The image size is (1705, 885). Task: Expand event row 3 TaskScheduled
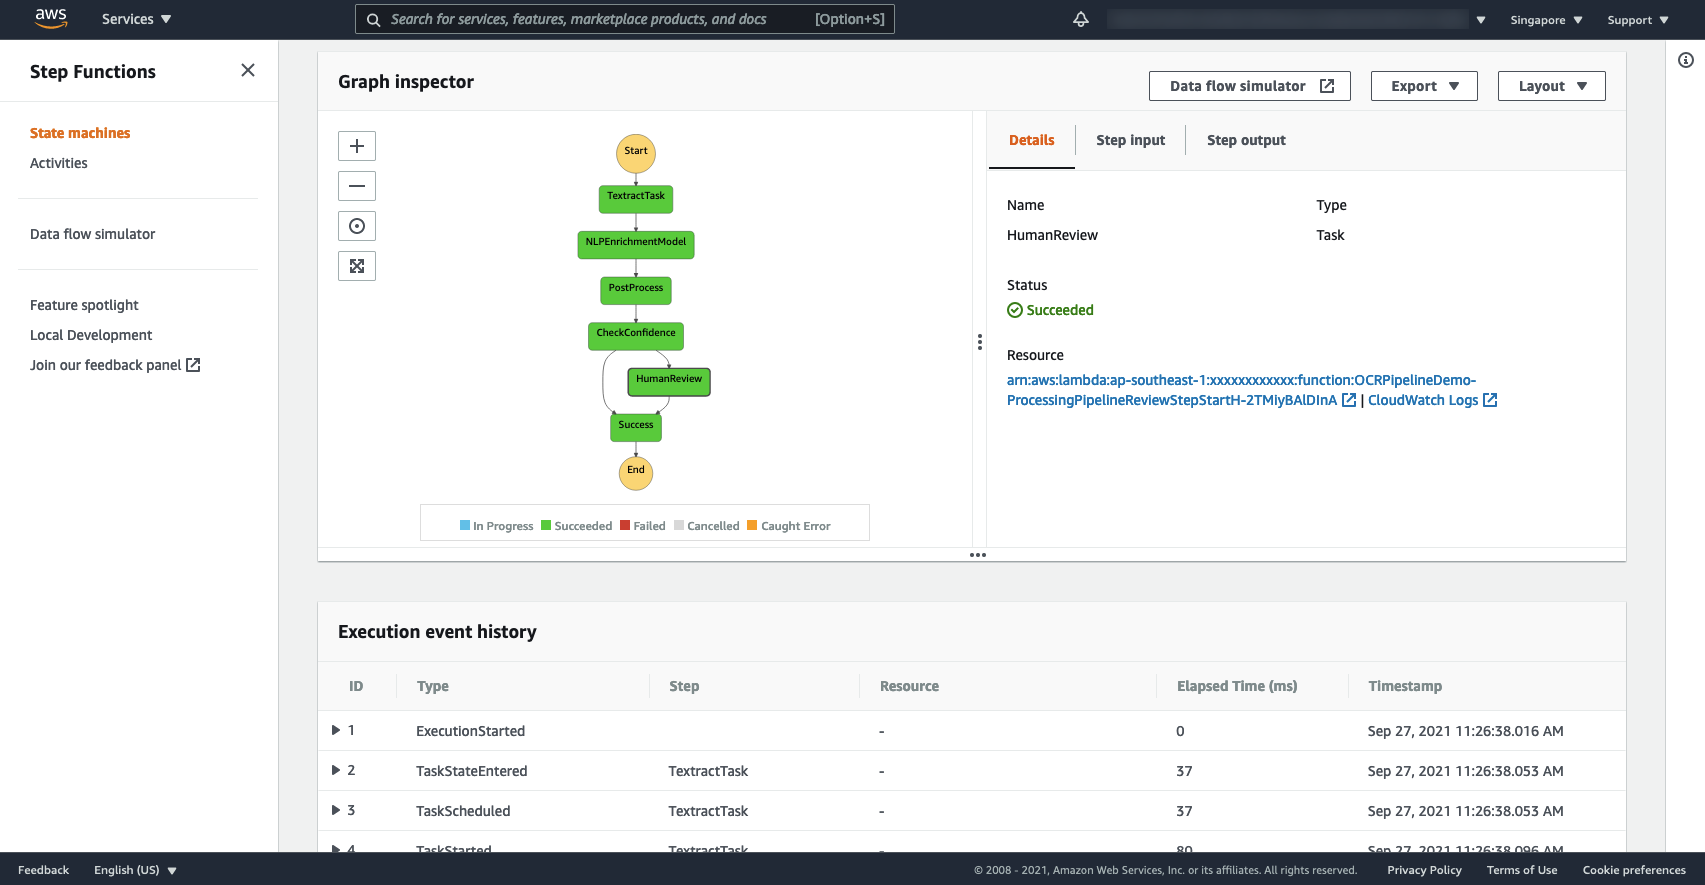336,810
